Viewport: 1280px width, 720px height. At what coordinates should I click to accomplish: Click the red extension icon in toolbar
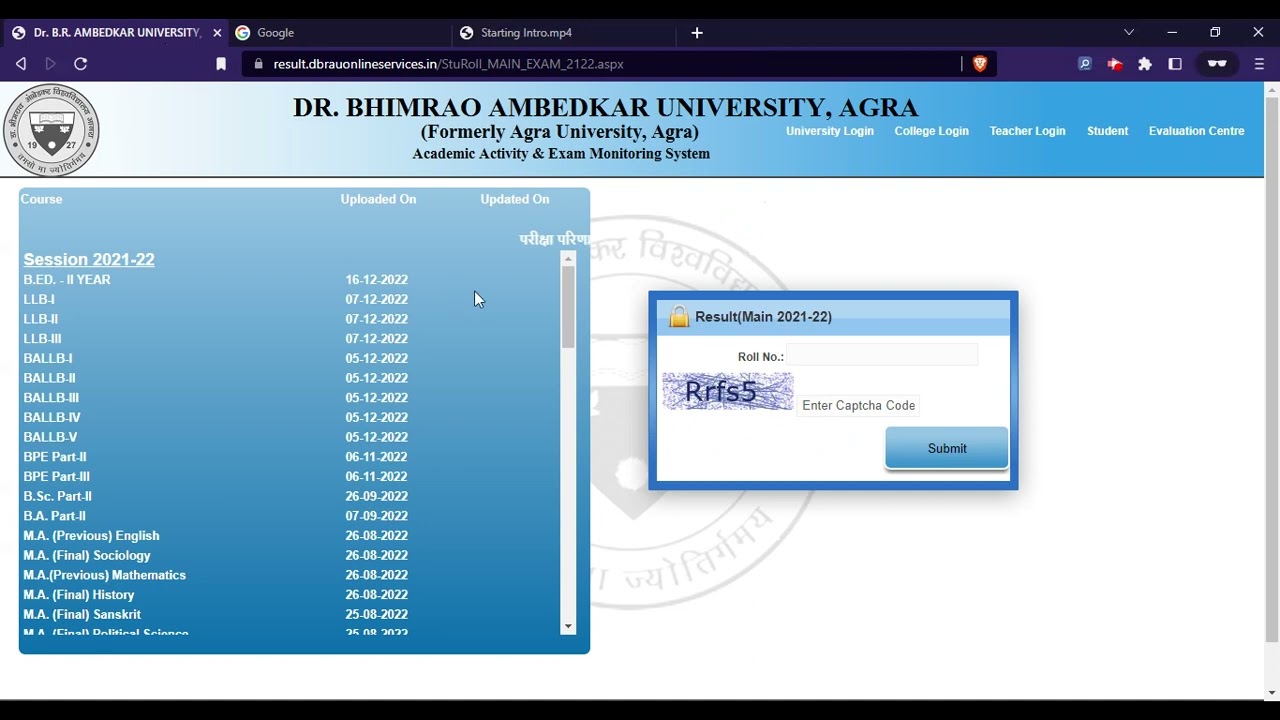pos(1115,64)
